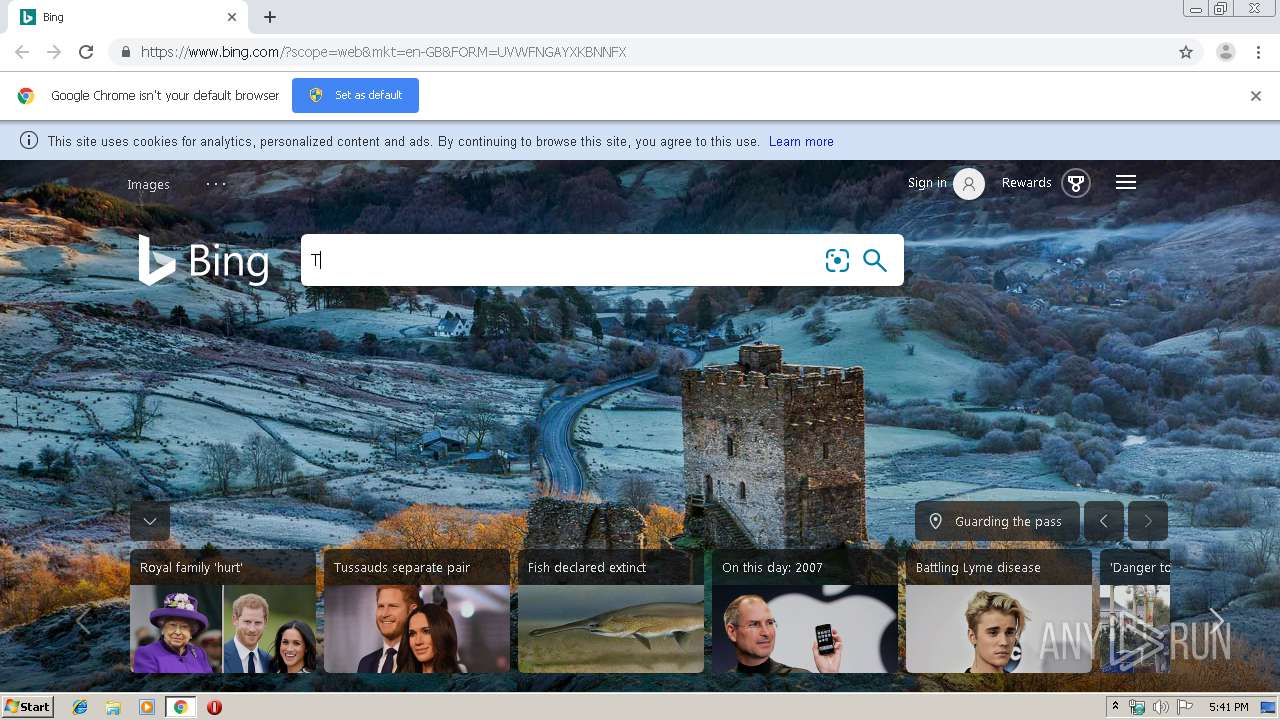Open Royal family 'hurt' news card
Screen dimensions: 1280x720
[223, 610]
